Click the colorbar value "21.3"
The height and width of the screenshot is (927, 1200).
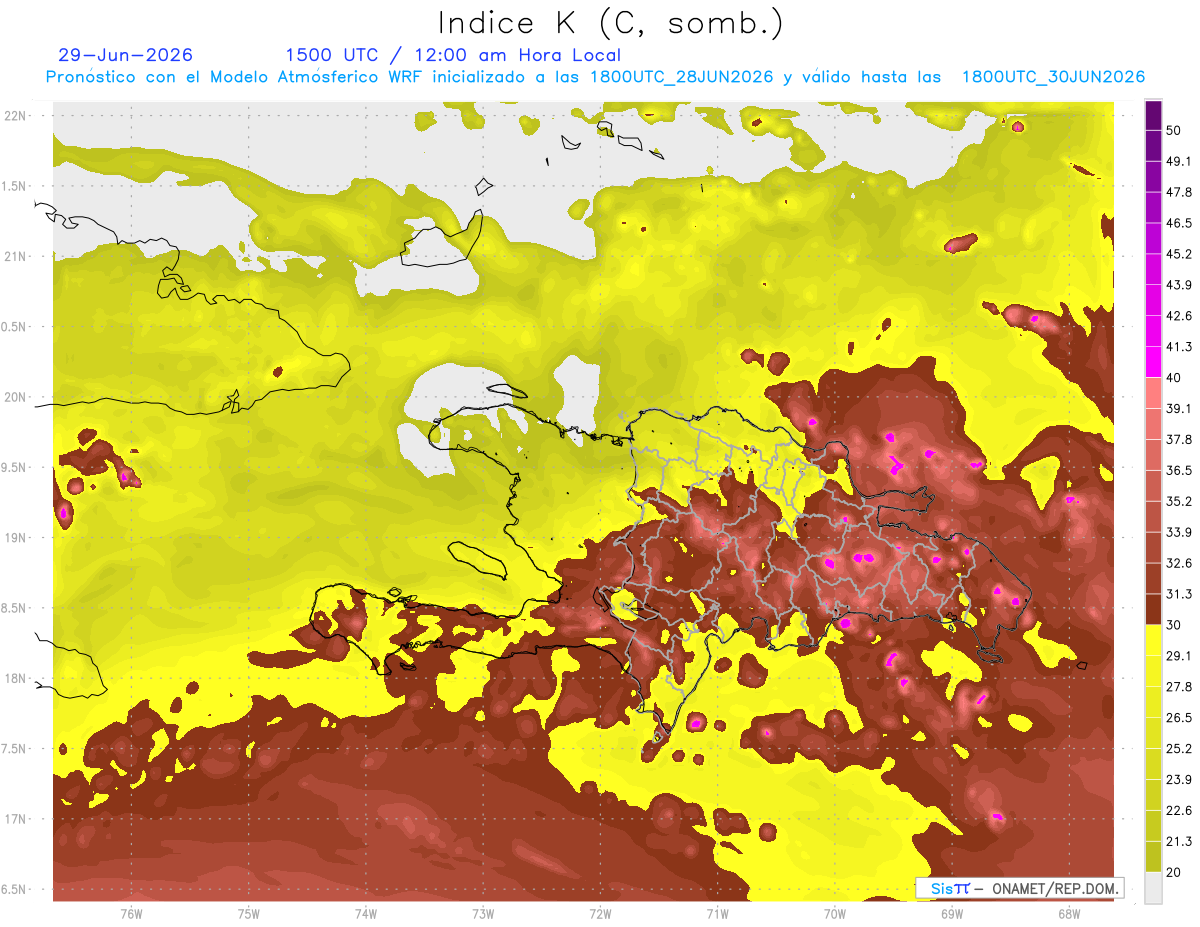pyautogui.click(x=1178, y=842)
